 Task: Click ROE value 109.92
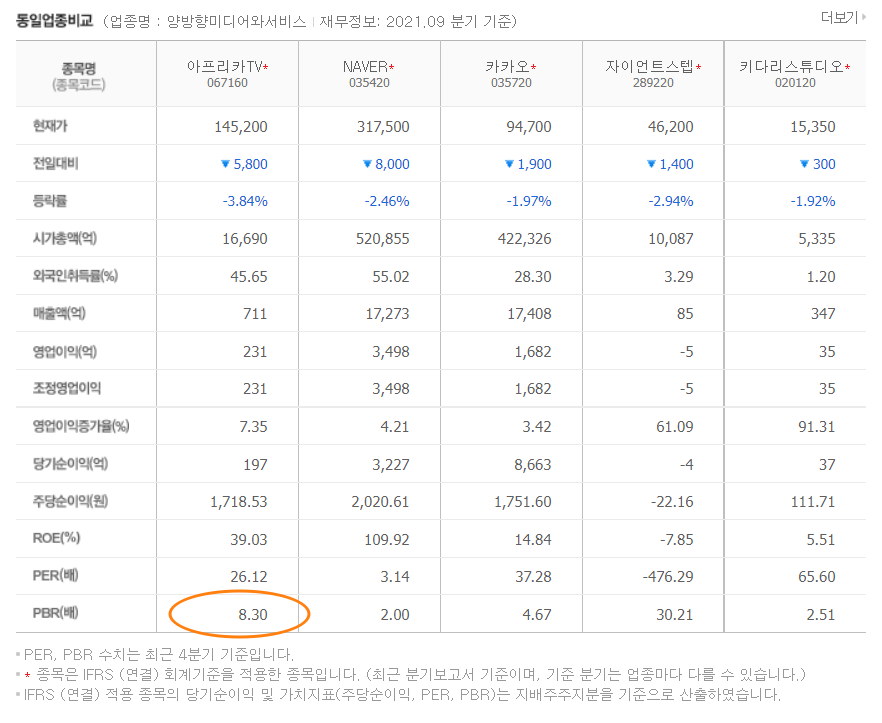click(x=387, y=540)
